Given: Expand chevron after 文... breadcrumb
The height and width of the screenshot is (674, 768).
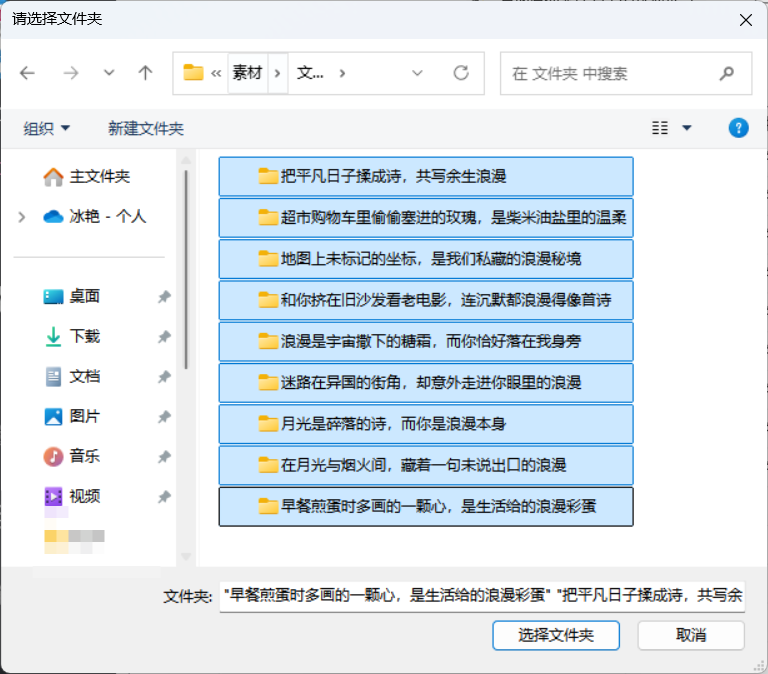Looking at the screenshot, I should pyautogui.click(x=342, y=73).
